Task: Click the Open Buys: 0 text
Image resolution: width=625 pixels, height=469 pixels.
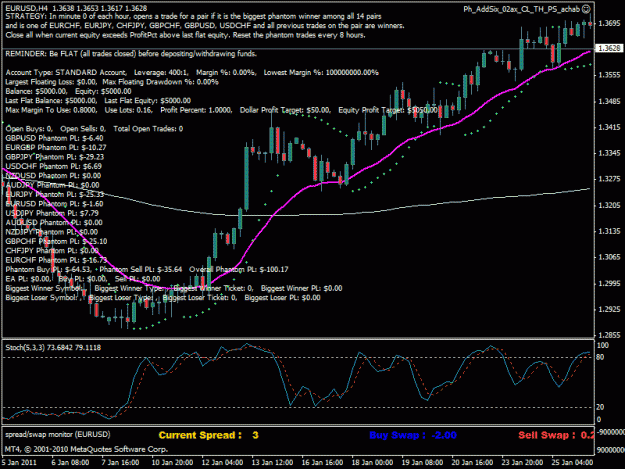Action: pyautogui.click(x=29, y=129)
